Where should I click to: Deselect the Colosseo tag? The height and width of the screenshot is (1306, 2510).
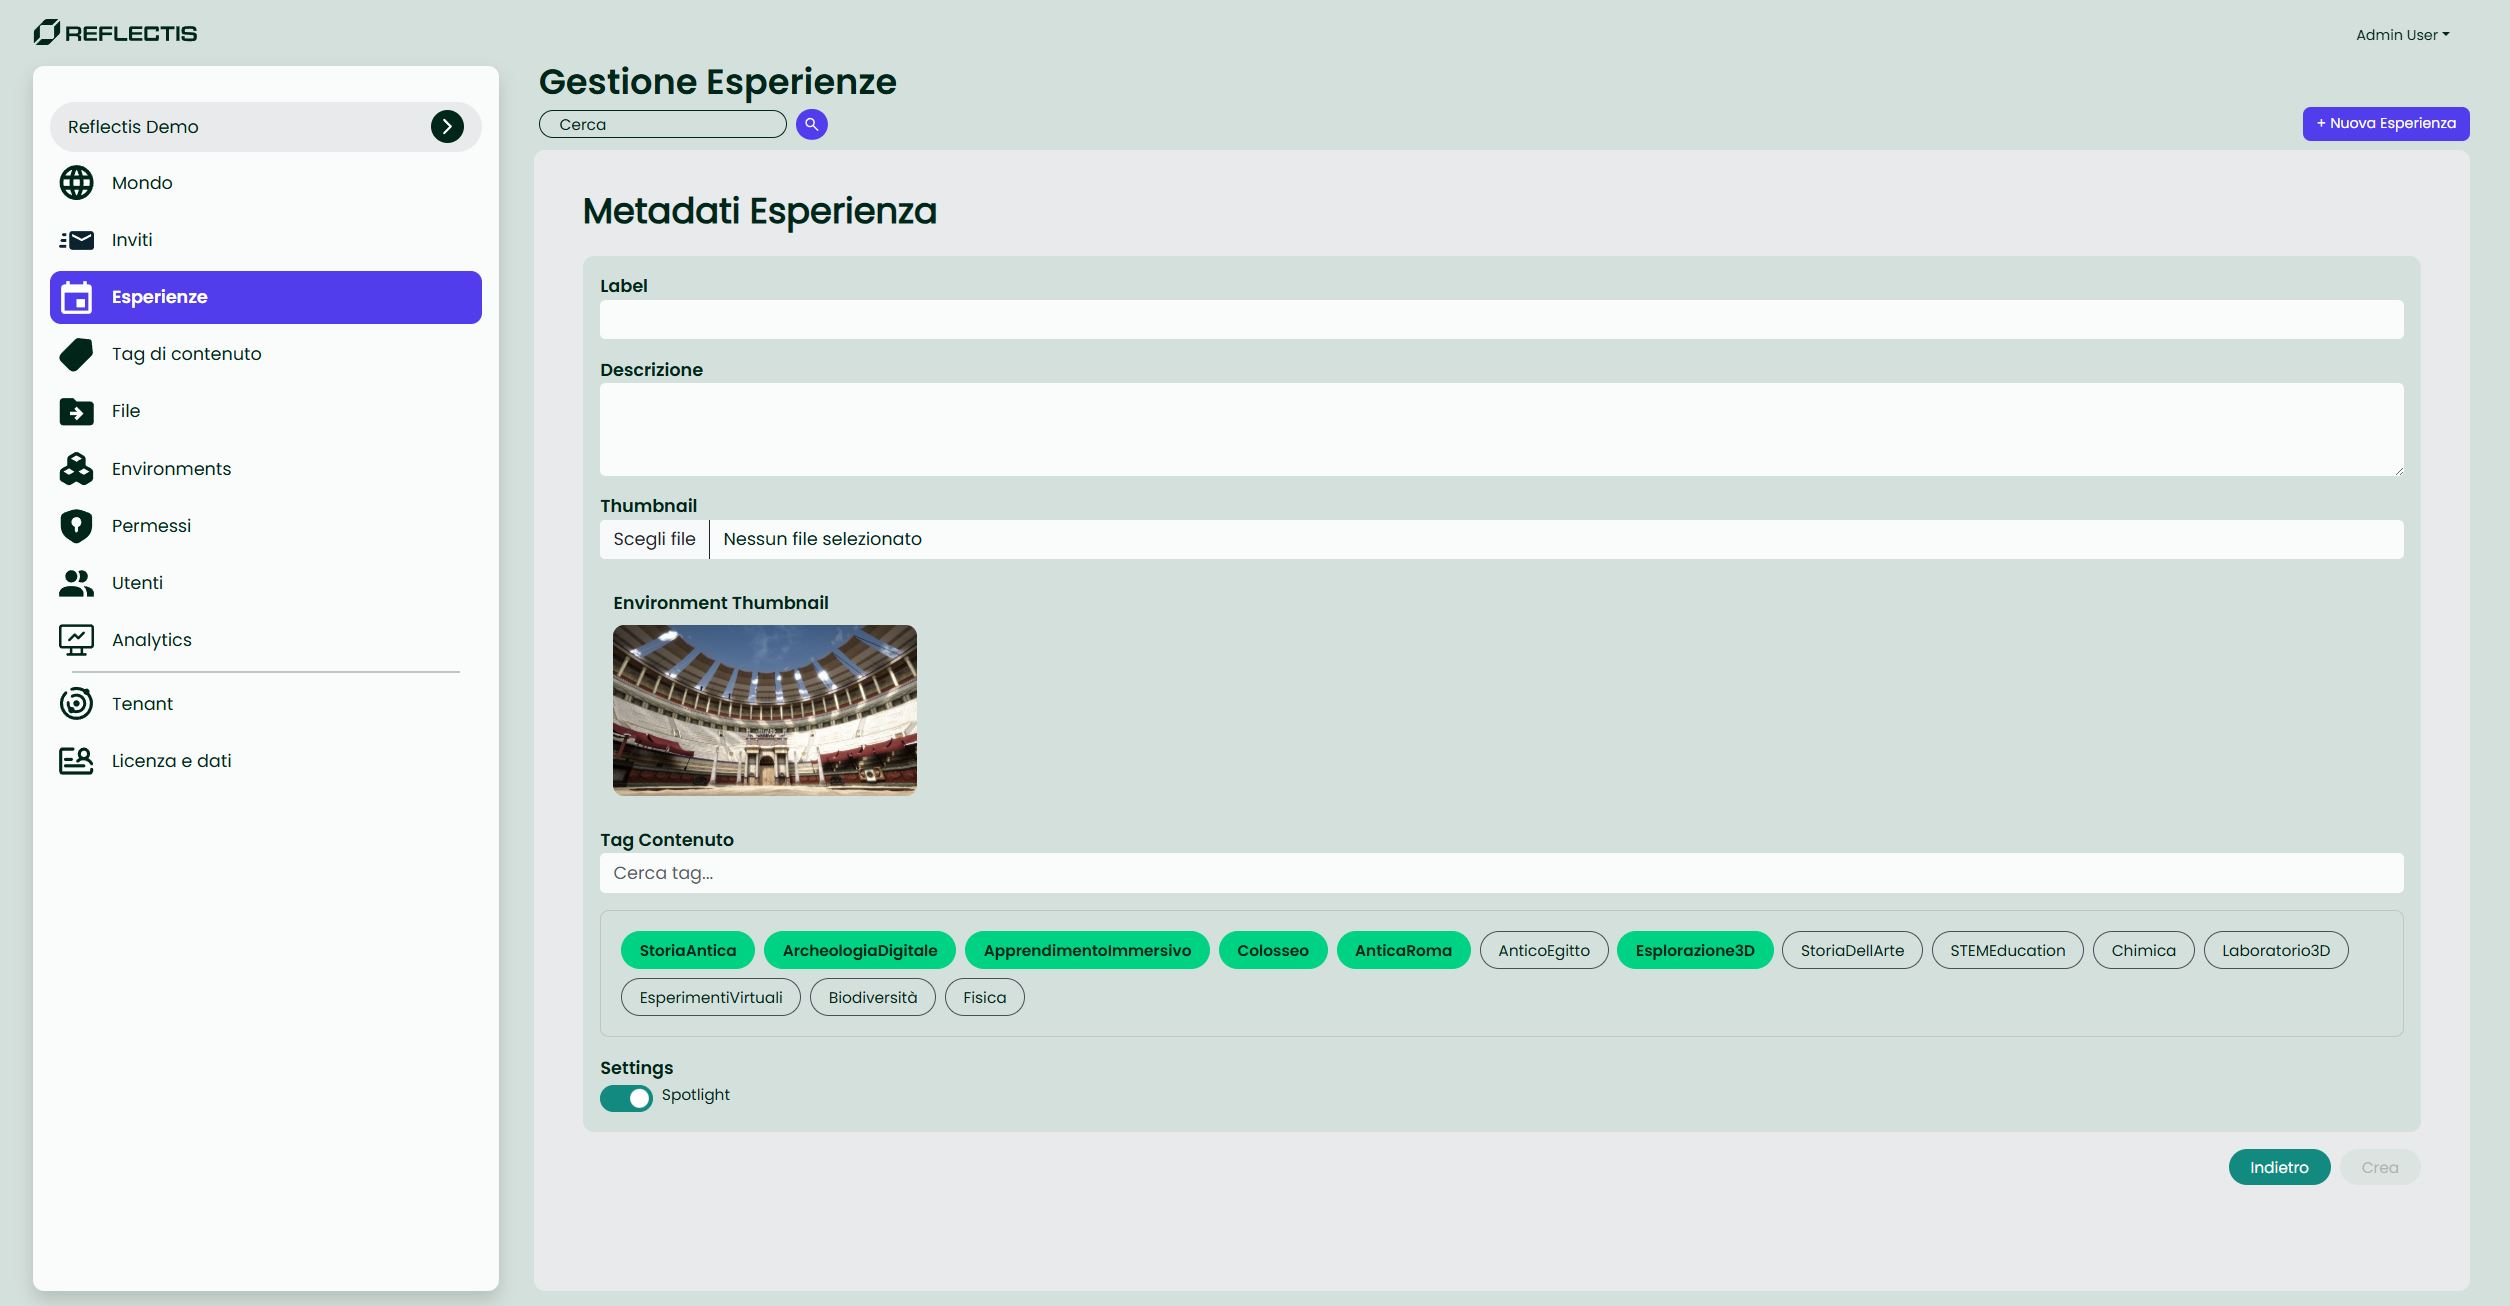[1273, 950]
